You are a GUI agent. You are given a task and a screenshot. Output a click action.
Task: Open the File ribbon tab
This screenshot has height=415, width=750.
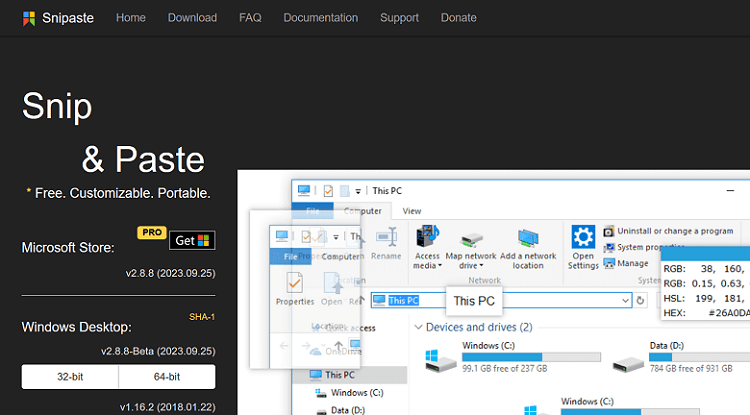(x=312, y=211)
